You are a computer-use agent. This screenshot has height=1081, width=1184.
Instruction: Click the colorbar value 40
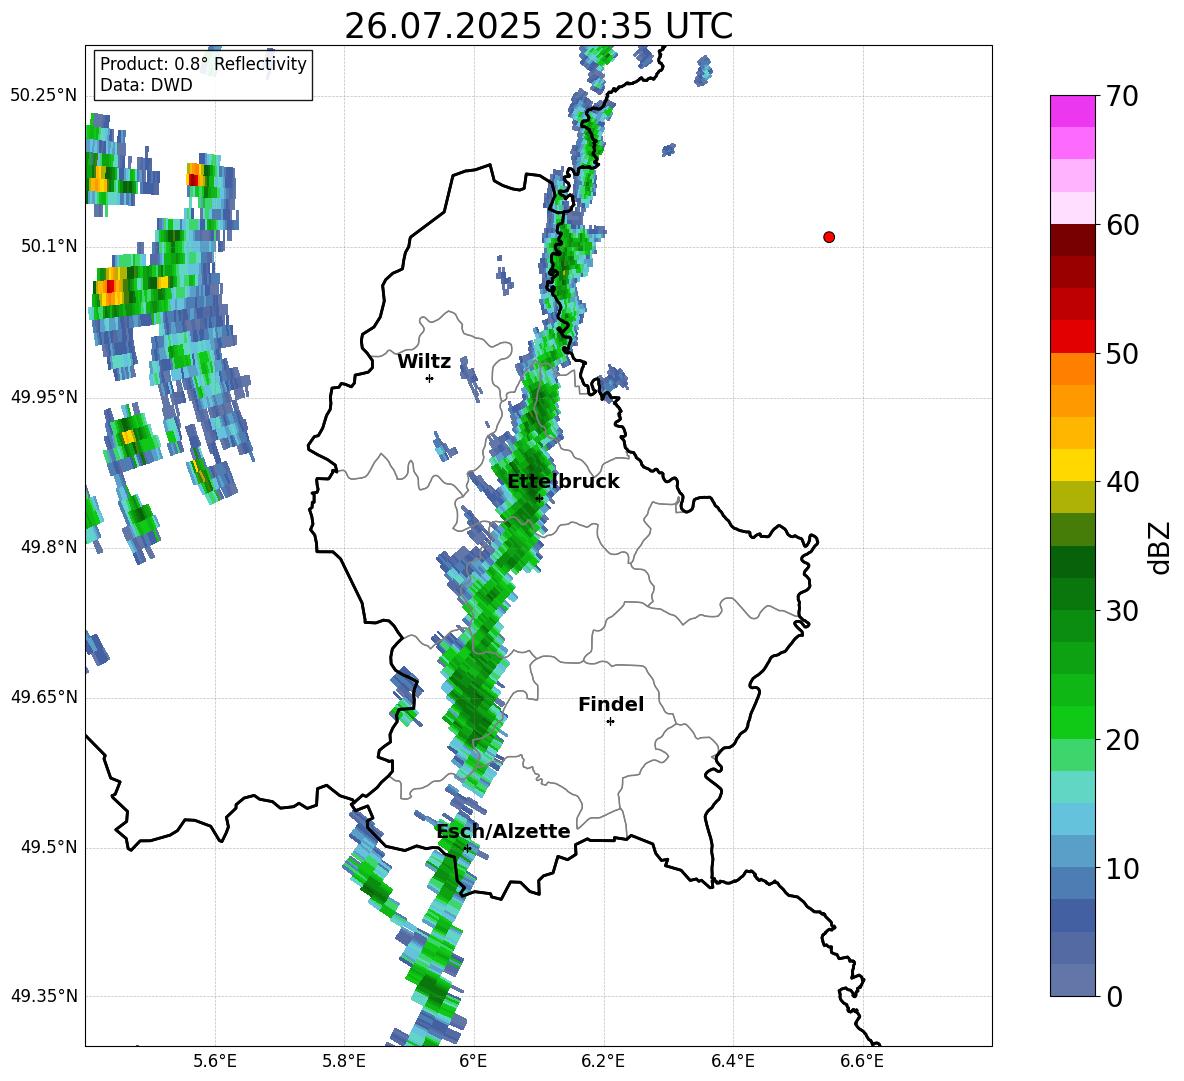pyautogui.click(x=1122, y=482)
